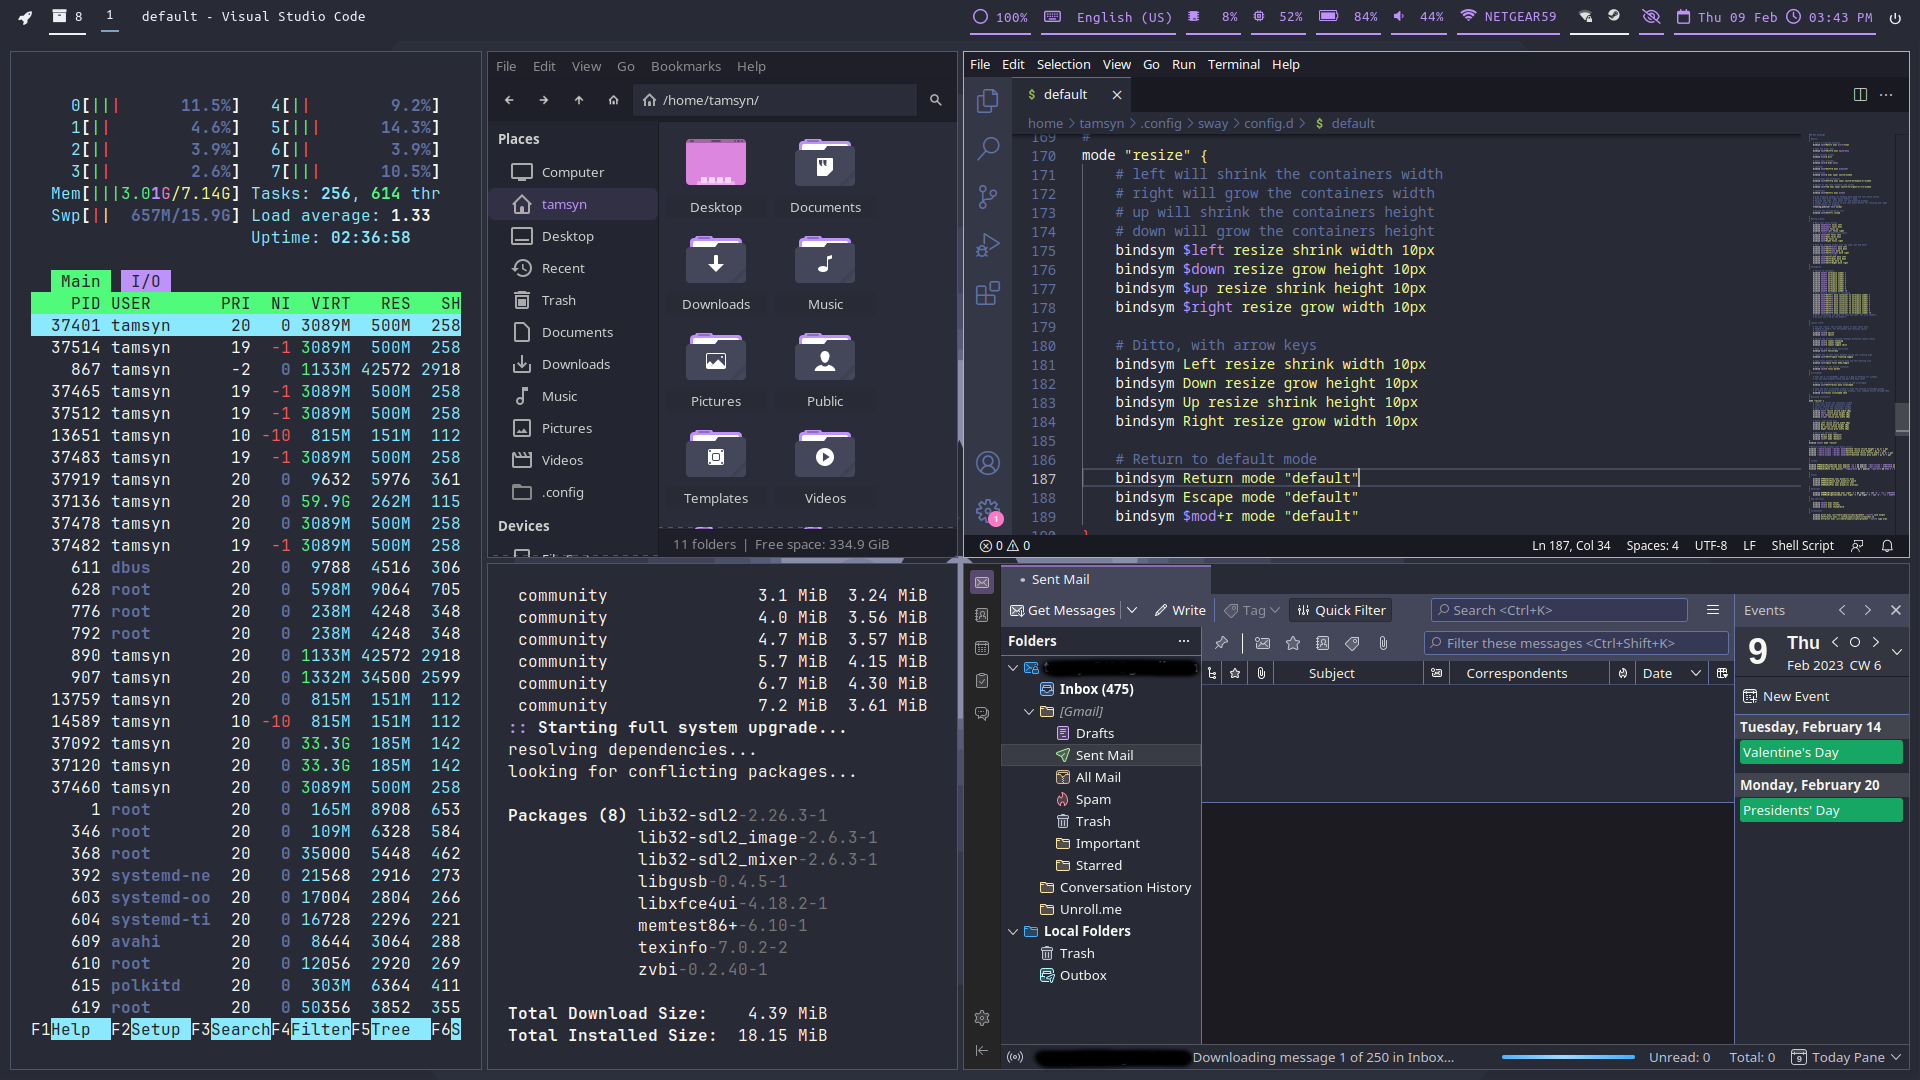Screen dimensions: 1920x1080
Task: Open the Bookmarks menu in the file manager
Action: coord(686,66)
